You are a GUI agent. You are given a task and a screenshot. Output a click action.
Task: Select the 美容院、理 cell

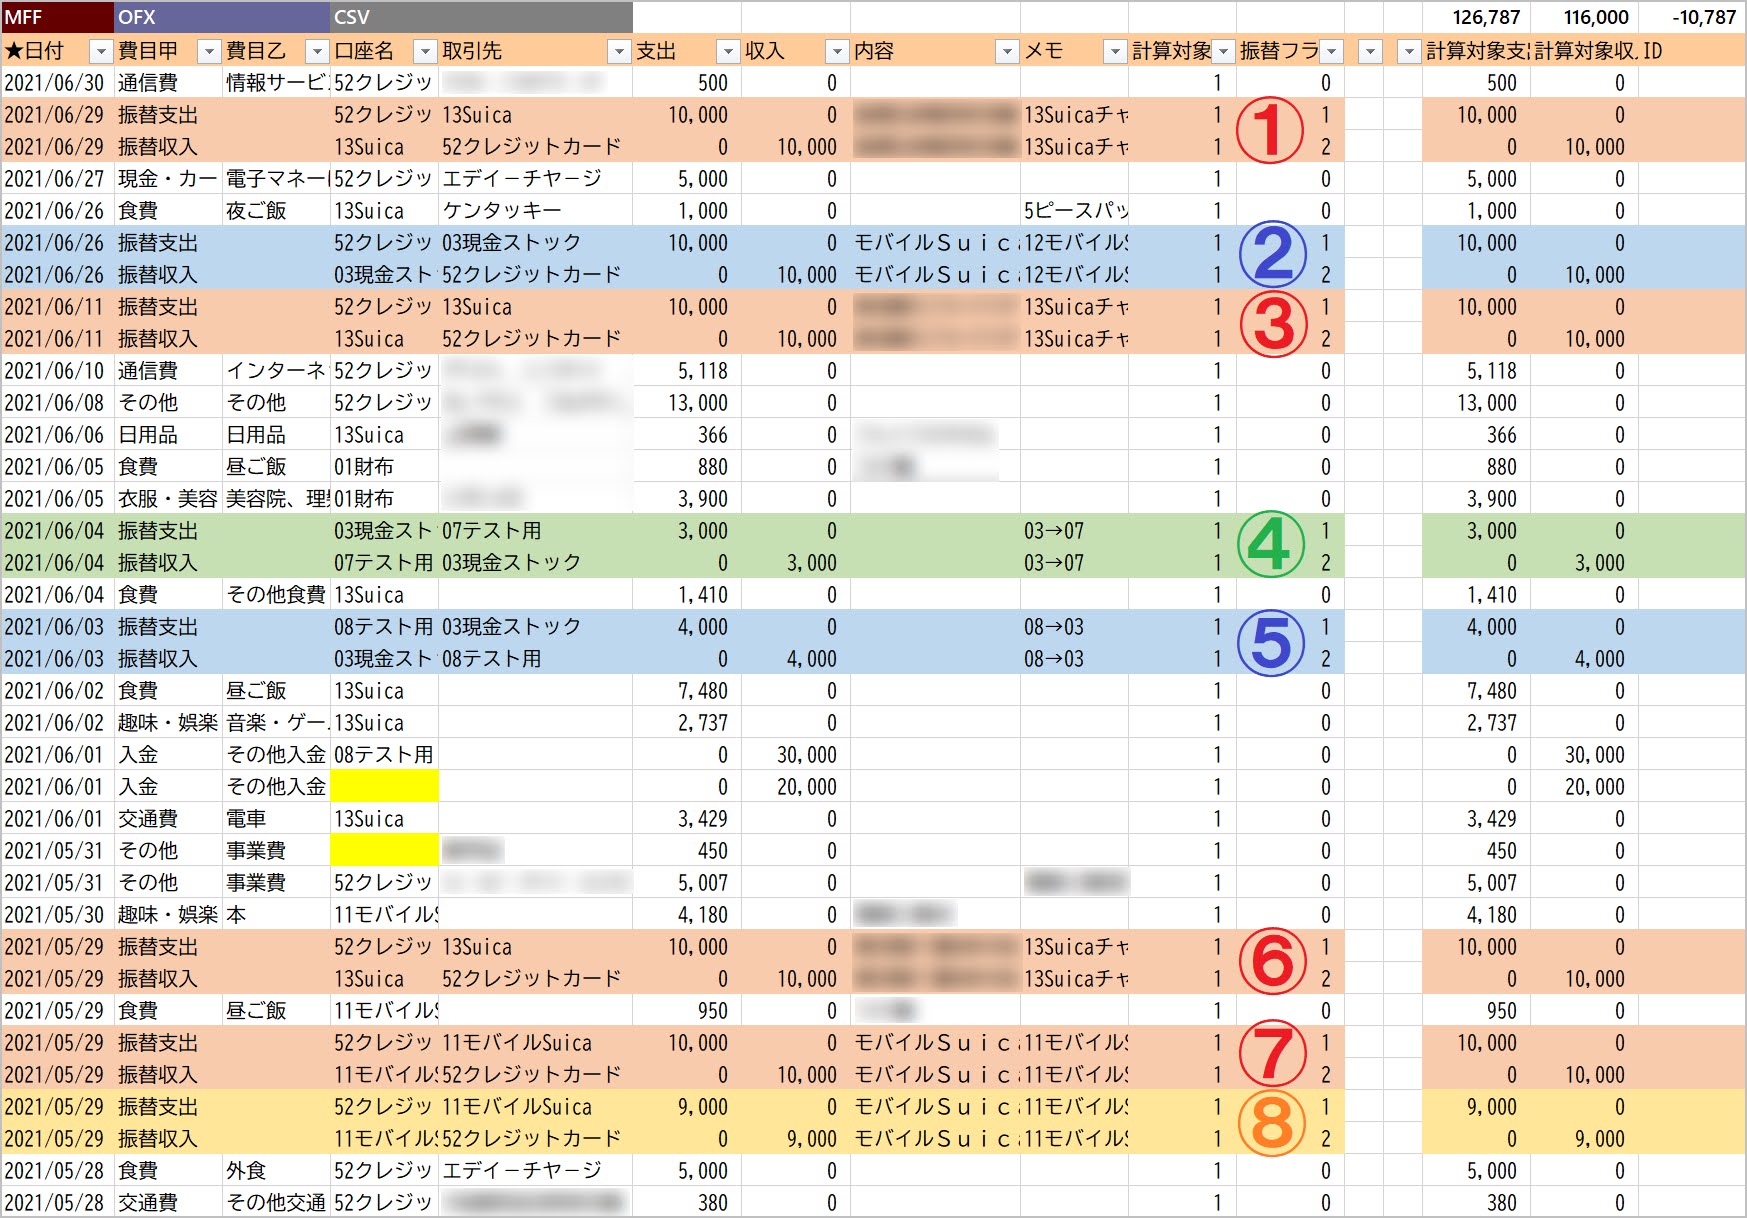click(x=276, y=499)
